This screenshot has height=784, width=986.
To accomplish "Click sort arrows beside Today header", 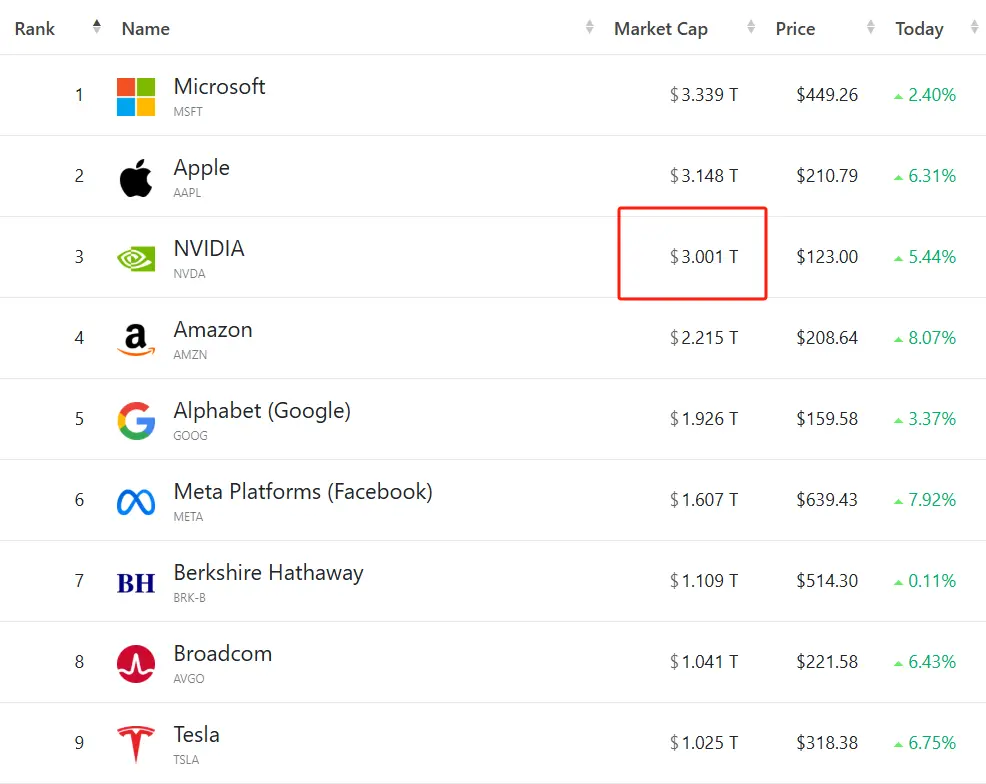I will pos(974,27).
